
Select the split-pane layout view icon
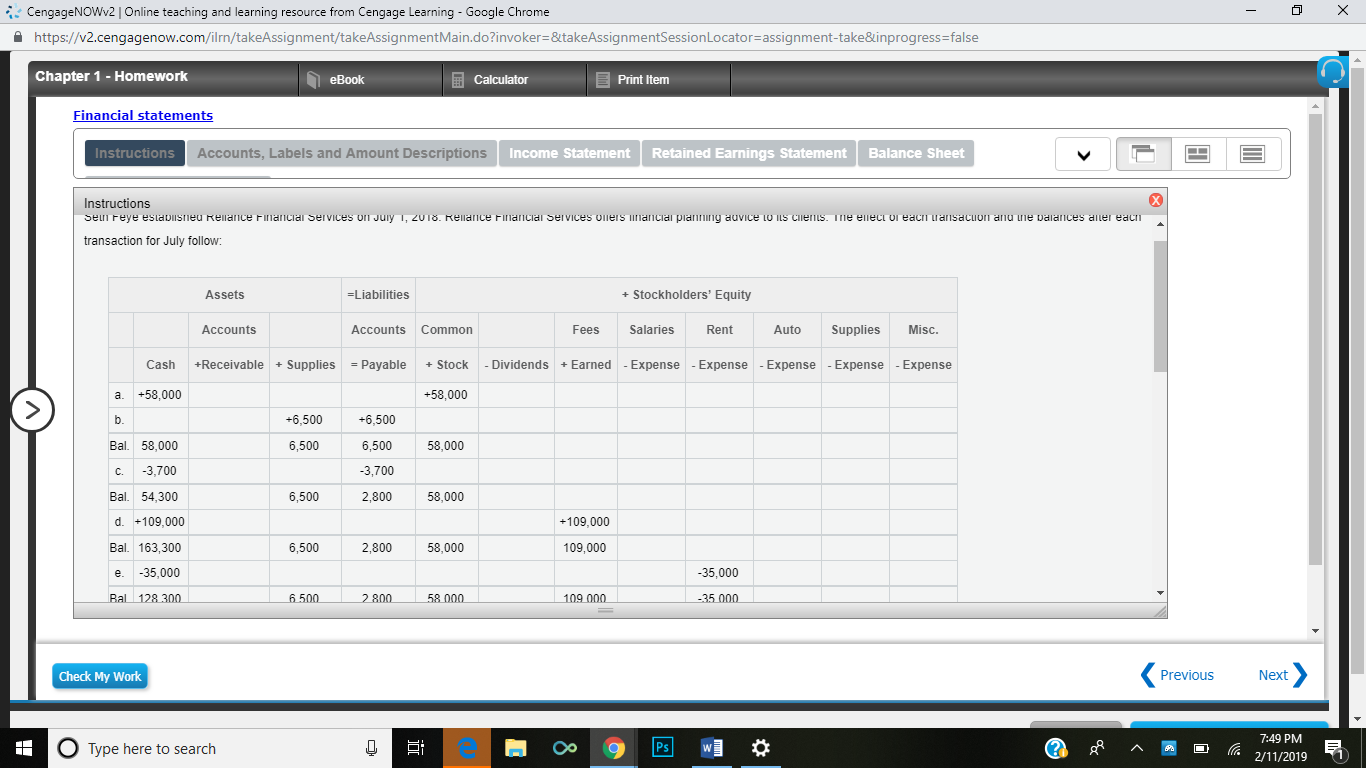[x=1197, y=153]
